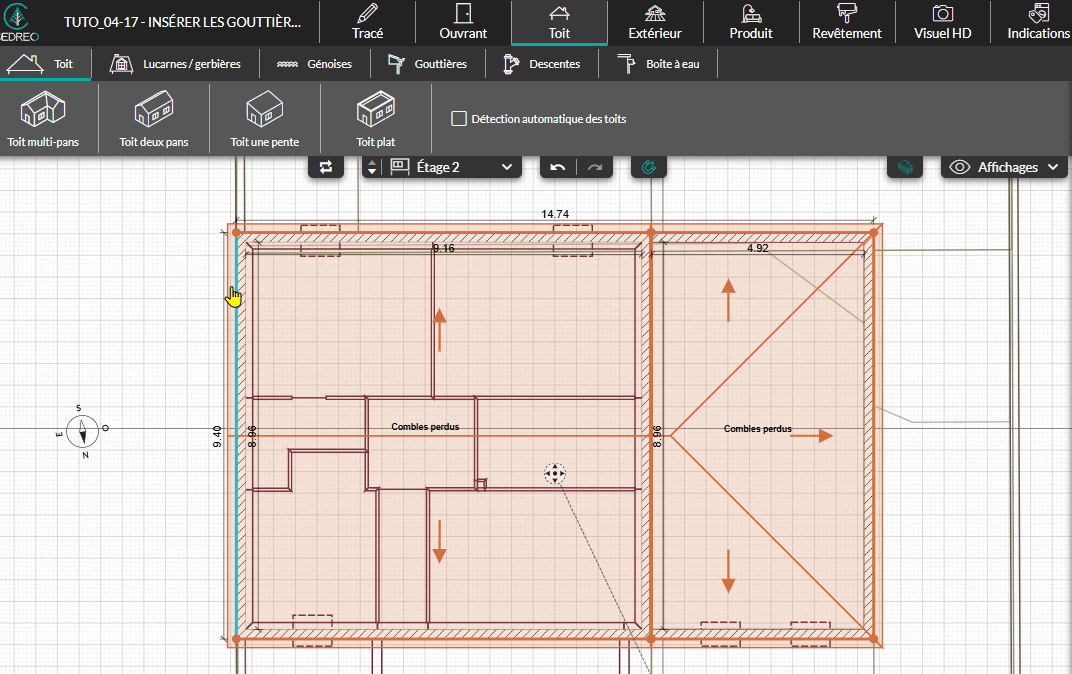Open the Visuel HD section

pos(942,23)
